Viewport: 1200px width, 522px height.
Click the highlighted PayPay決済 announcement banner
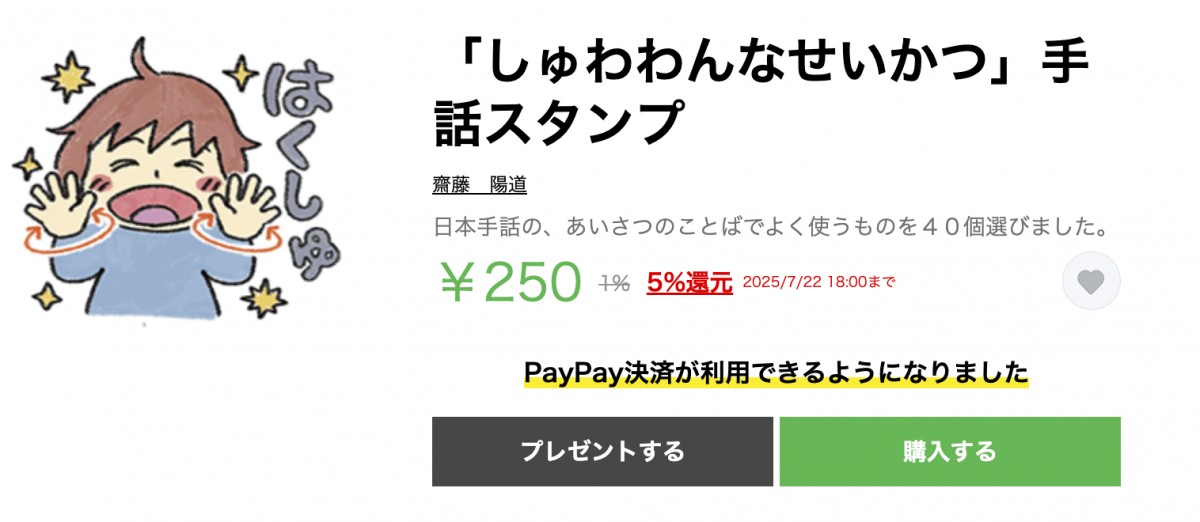click(x=776, y=373)
